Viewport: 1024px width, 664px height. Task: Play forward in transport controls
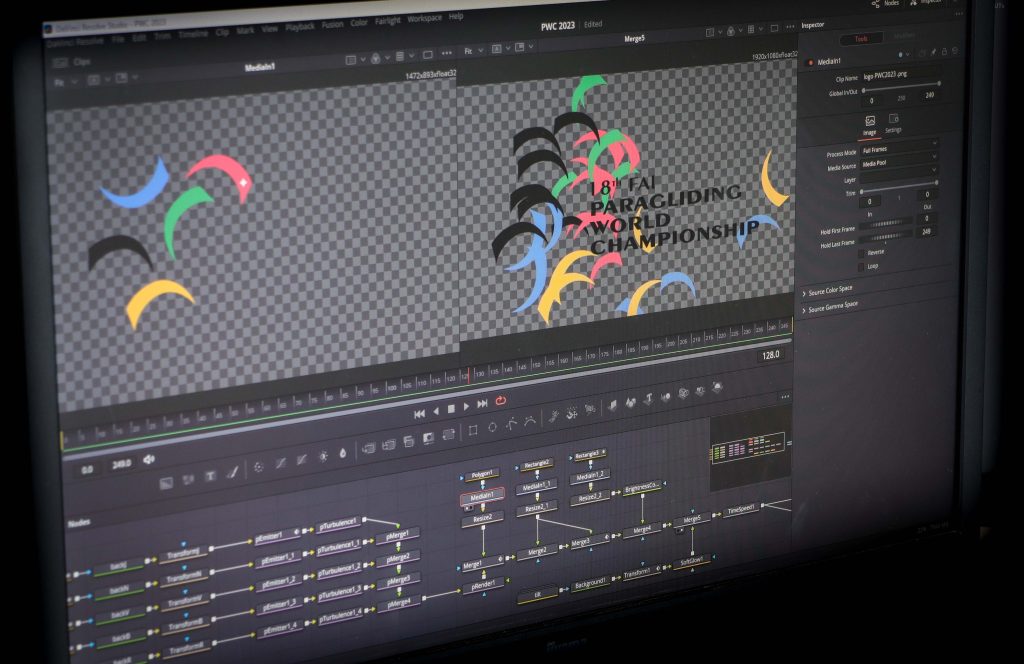tap(466, 407)
